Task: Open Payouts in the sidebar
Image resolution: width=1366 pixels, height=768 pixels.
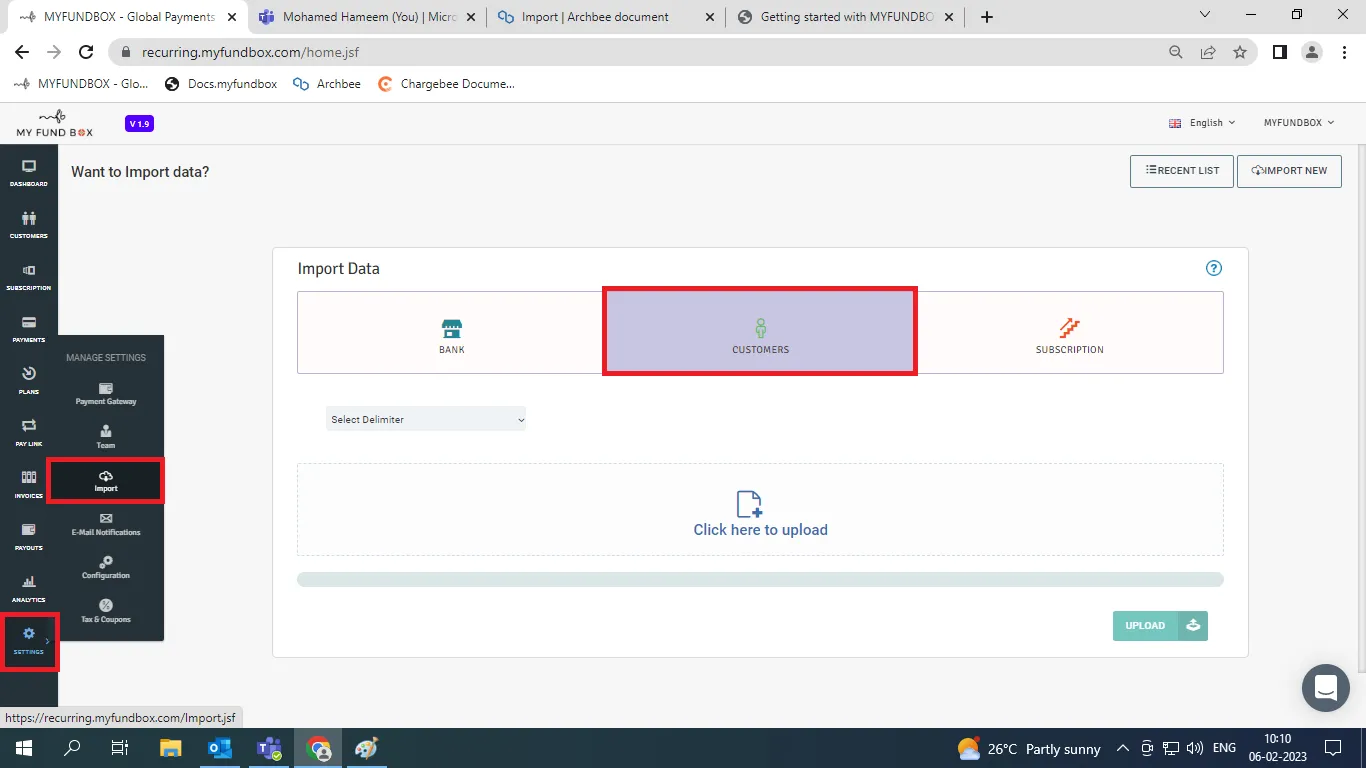Action: tap(29, 537)
